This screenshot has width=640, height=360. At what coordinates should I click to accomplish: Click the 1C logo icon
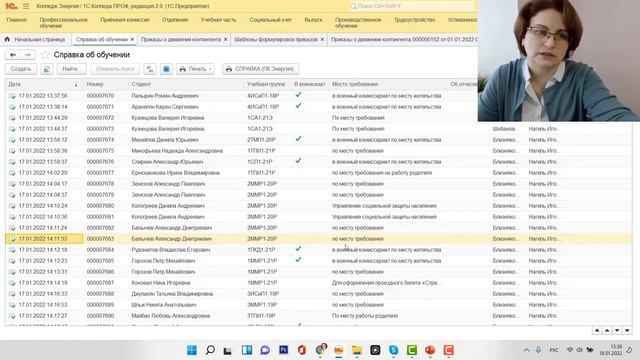[11, 6]
